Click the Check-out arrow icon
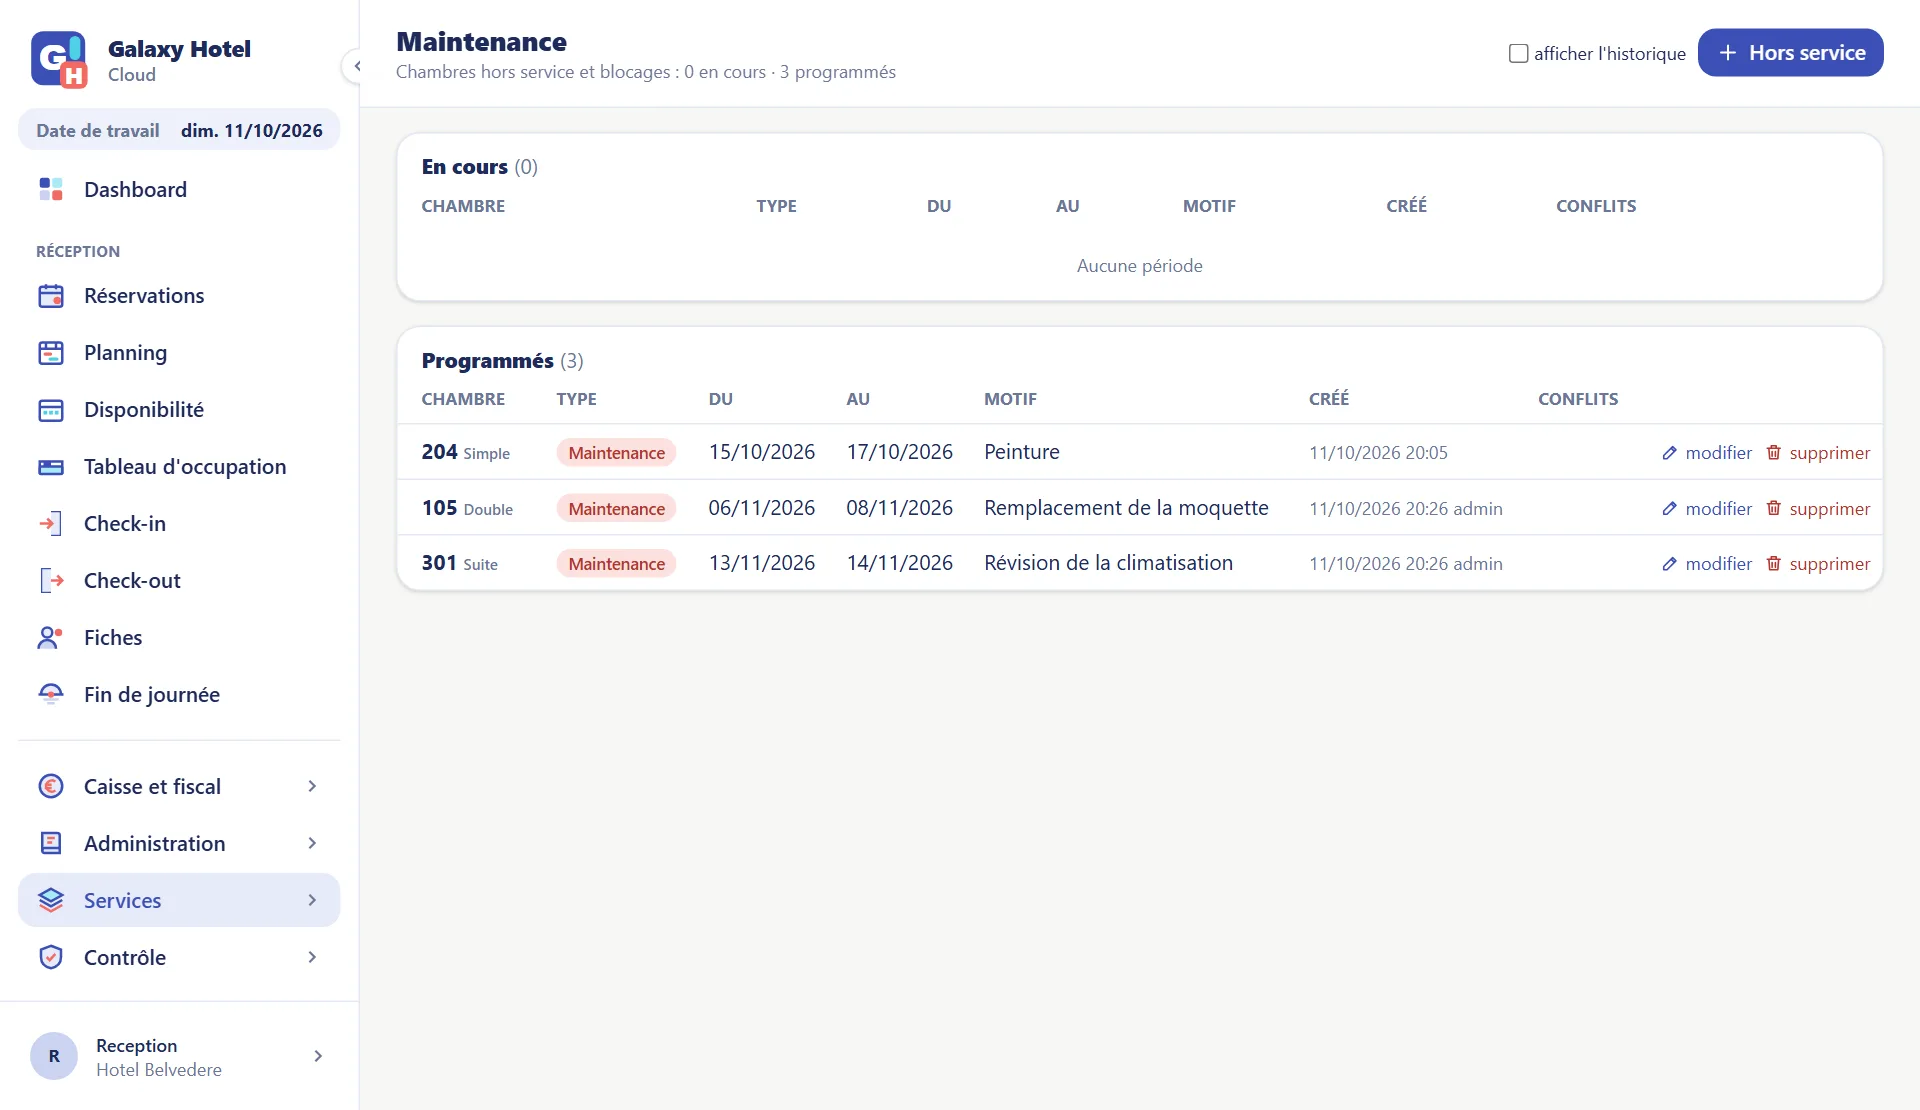The height and width of the screenshot is (1110, 1920). pyautogui.click(x=51, y=581)
